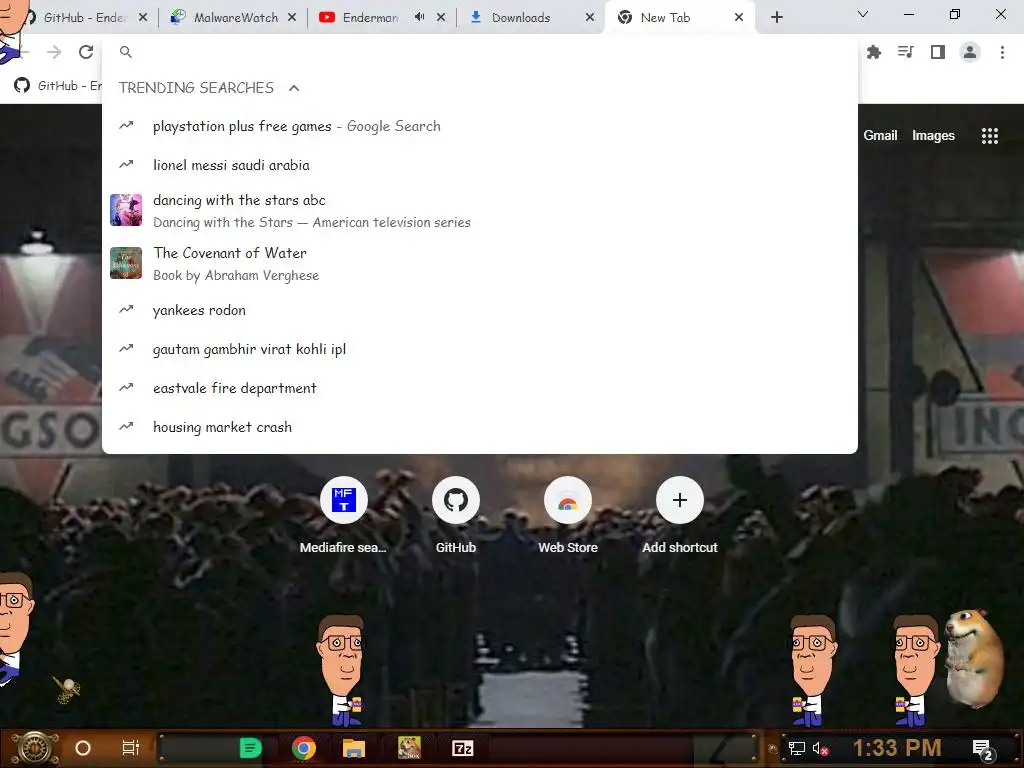1024x768 pixels.
Task: Open 7-Zip from the taskbar
Action: click(462, 748)
